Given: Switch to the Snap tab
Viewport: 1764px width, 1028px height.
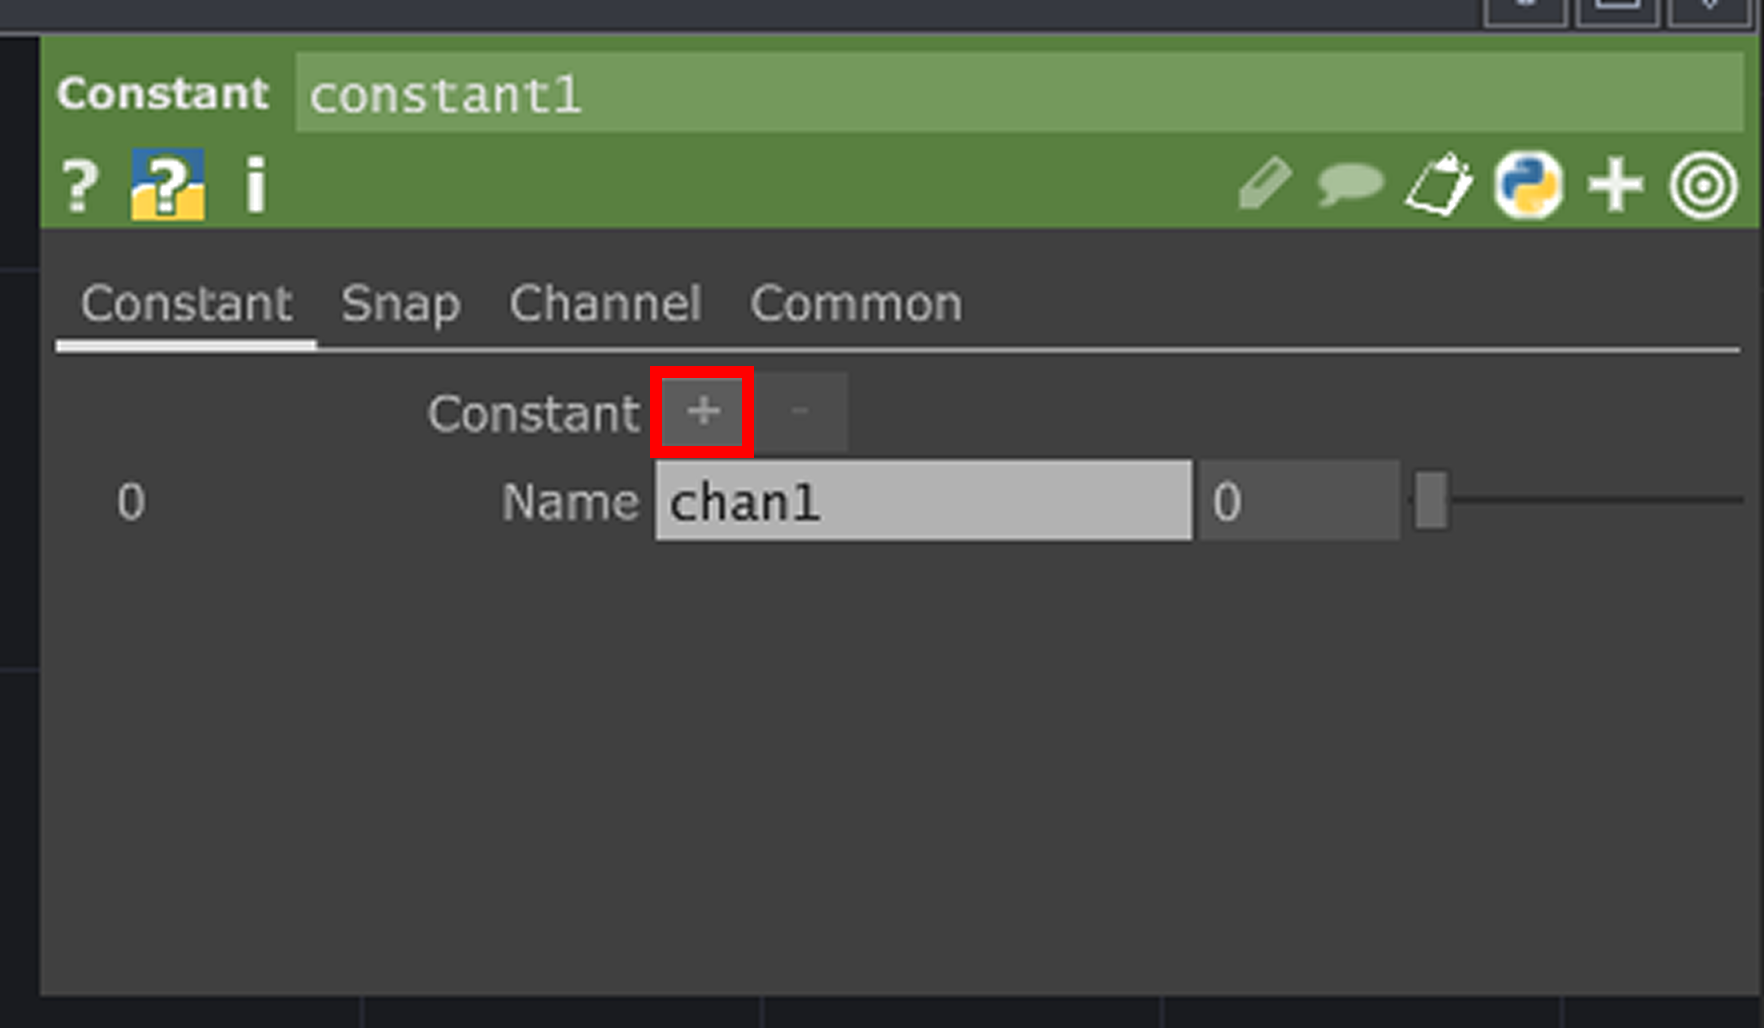Looking at the screenshot, I should [400, 304].
